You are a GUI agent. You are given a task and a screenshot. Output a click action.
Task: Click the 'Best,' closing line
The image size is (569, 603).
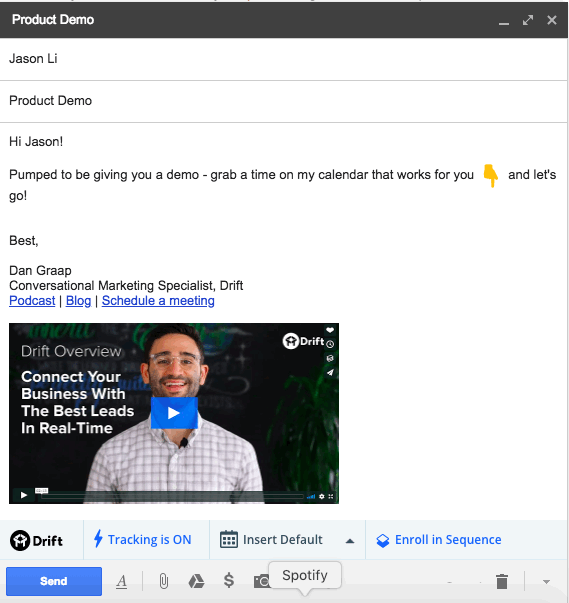24,241
